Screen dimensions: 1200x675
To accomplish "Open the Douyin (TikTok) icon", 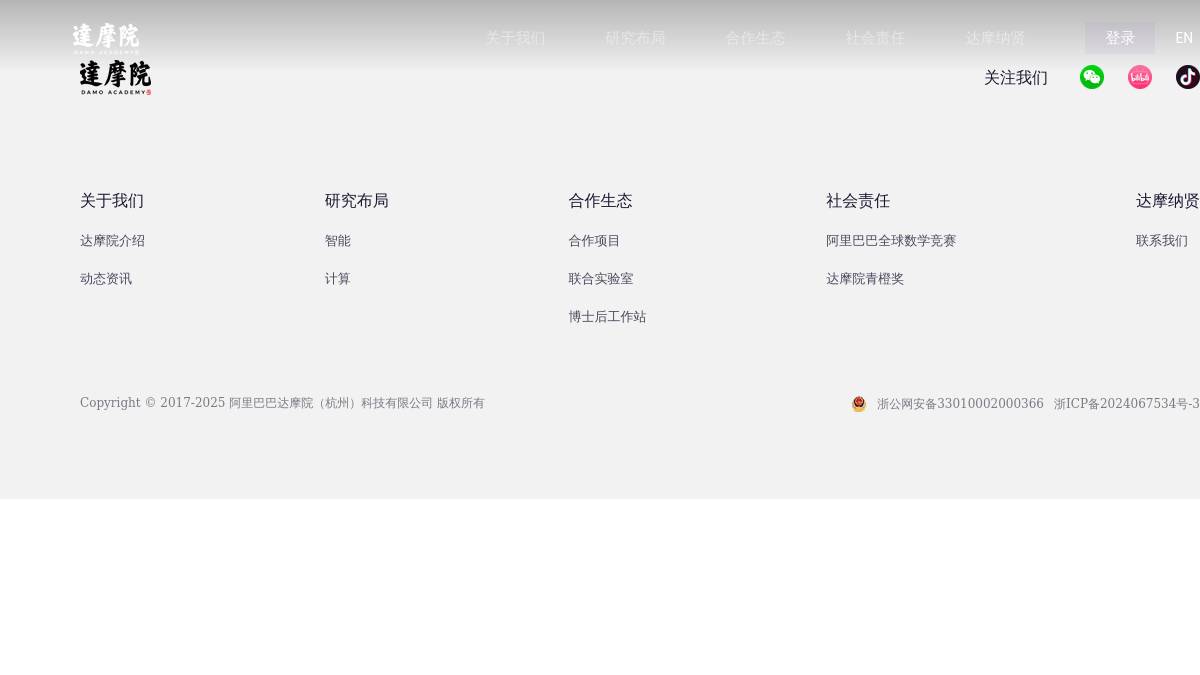I will [x=1188, y=77].
